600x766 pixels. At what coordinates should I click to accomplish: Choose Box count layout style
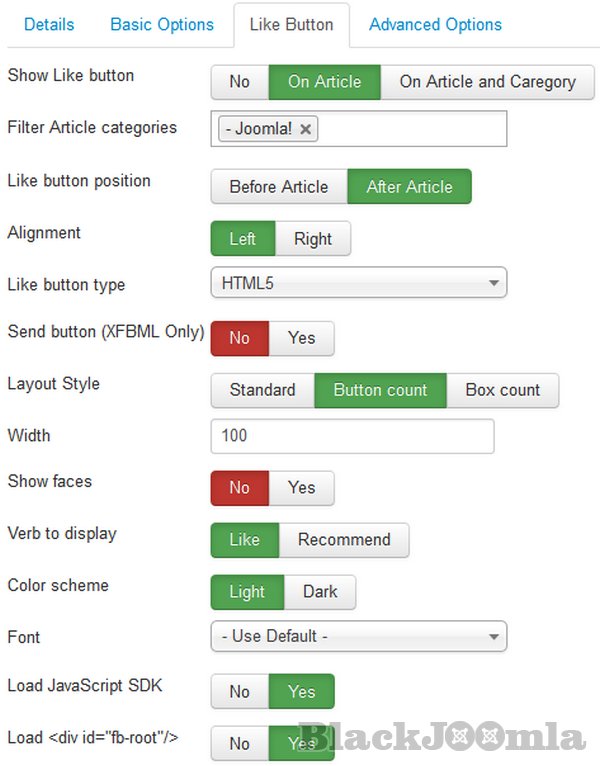click(x=502, y=390)
